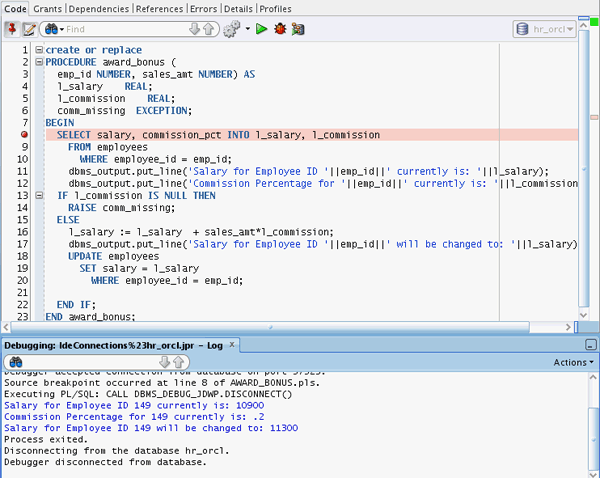Image resolution: width=600 pixels, height=478 pixels.
Task: Open the compile gear dropdown
Action: 236,30
